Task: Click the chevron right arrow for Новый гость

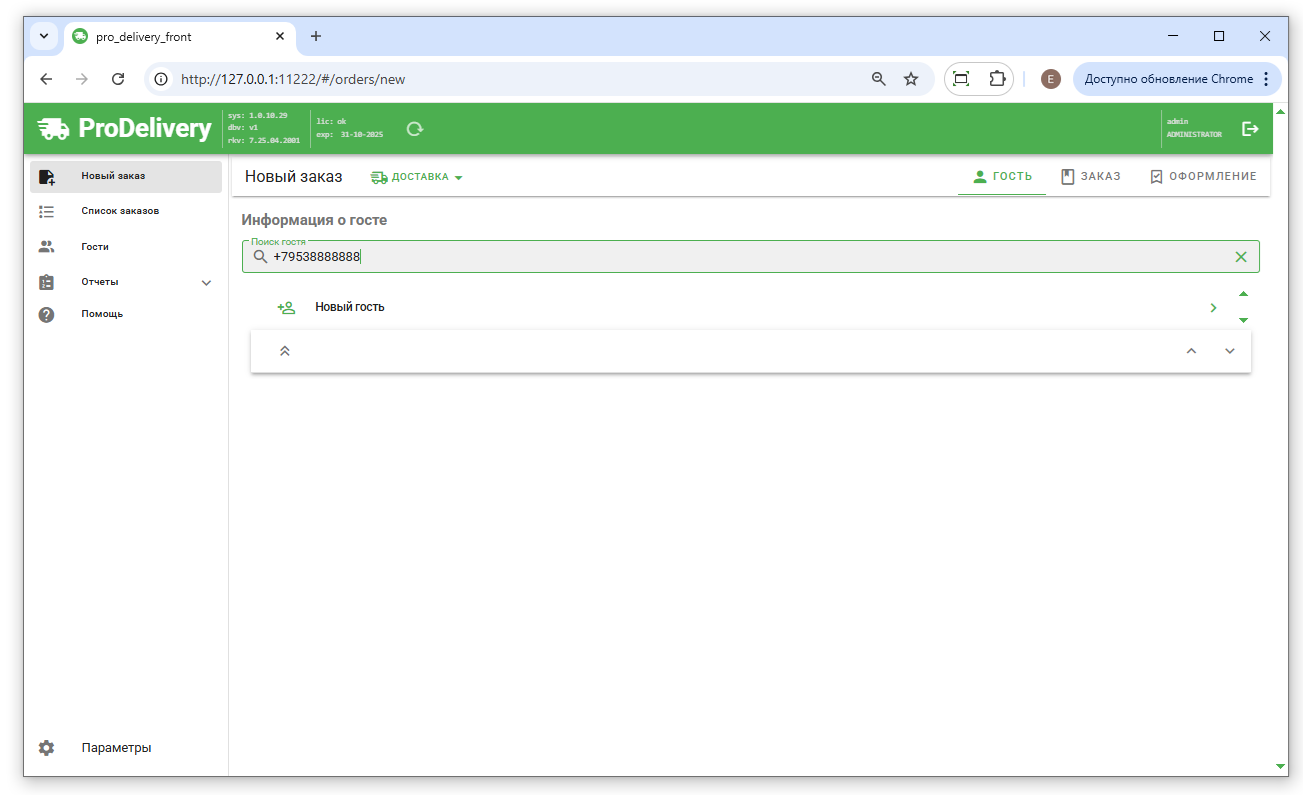Action: [x=1213, y=308]
